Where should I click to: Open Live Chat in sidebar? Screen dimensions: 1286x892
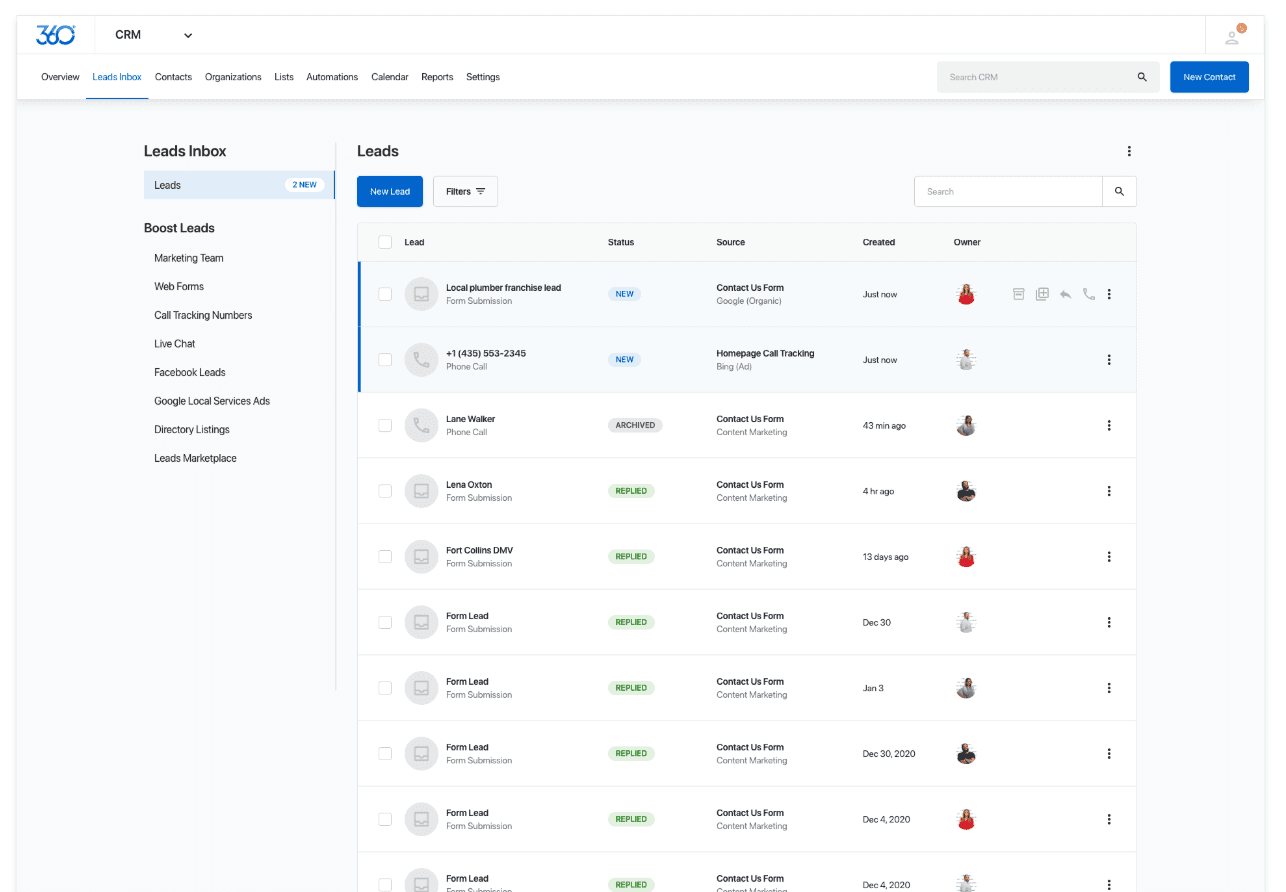175,343
